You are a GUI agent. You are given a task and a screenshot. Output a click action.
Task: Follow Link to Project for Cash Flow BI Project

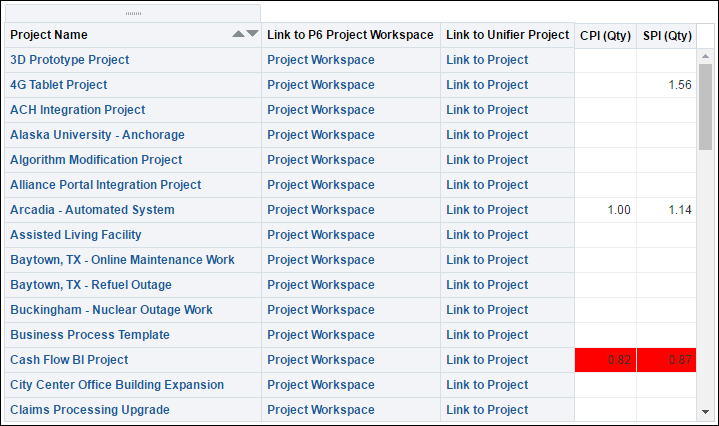click(x=487, y=360)
